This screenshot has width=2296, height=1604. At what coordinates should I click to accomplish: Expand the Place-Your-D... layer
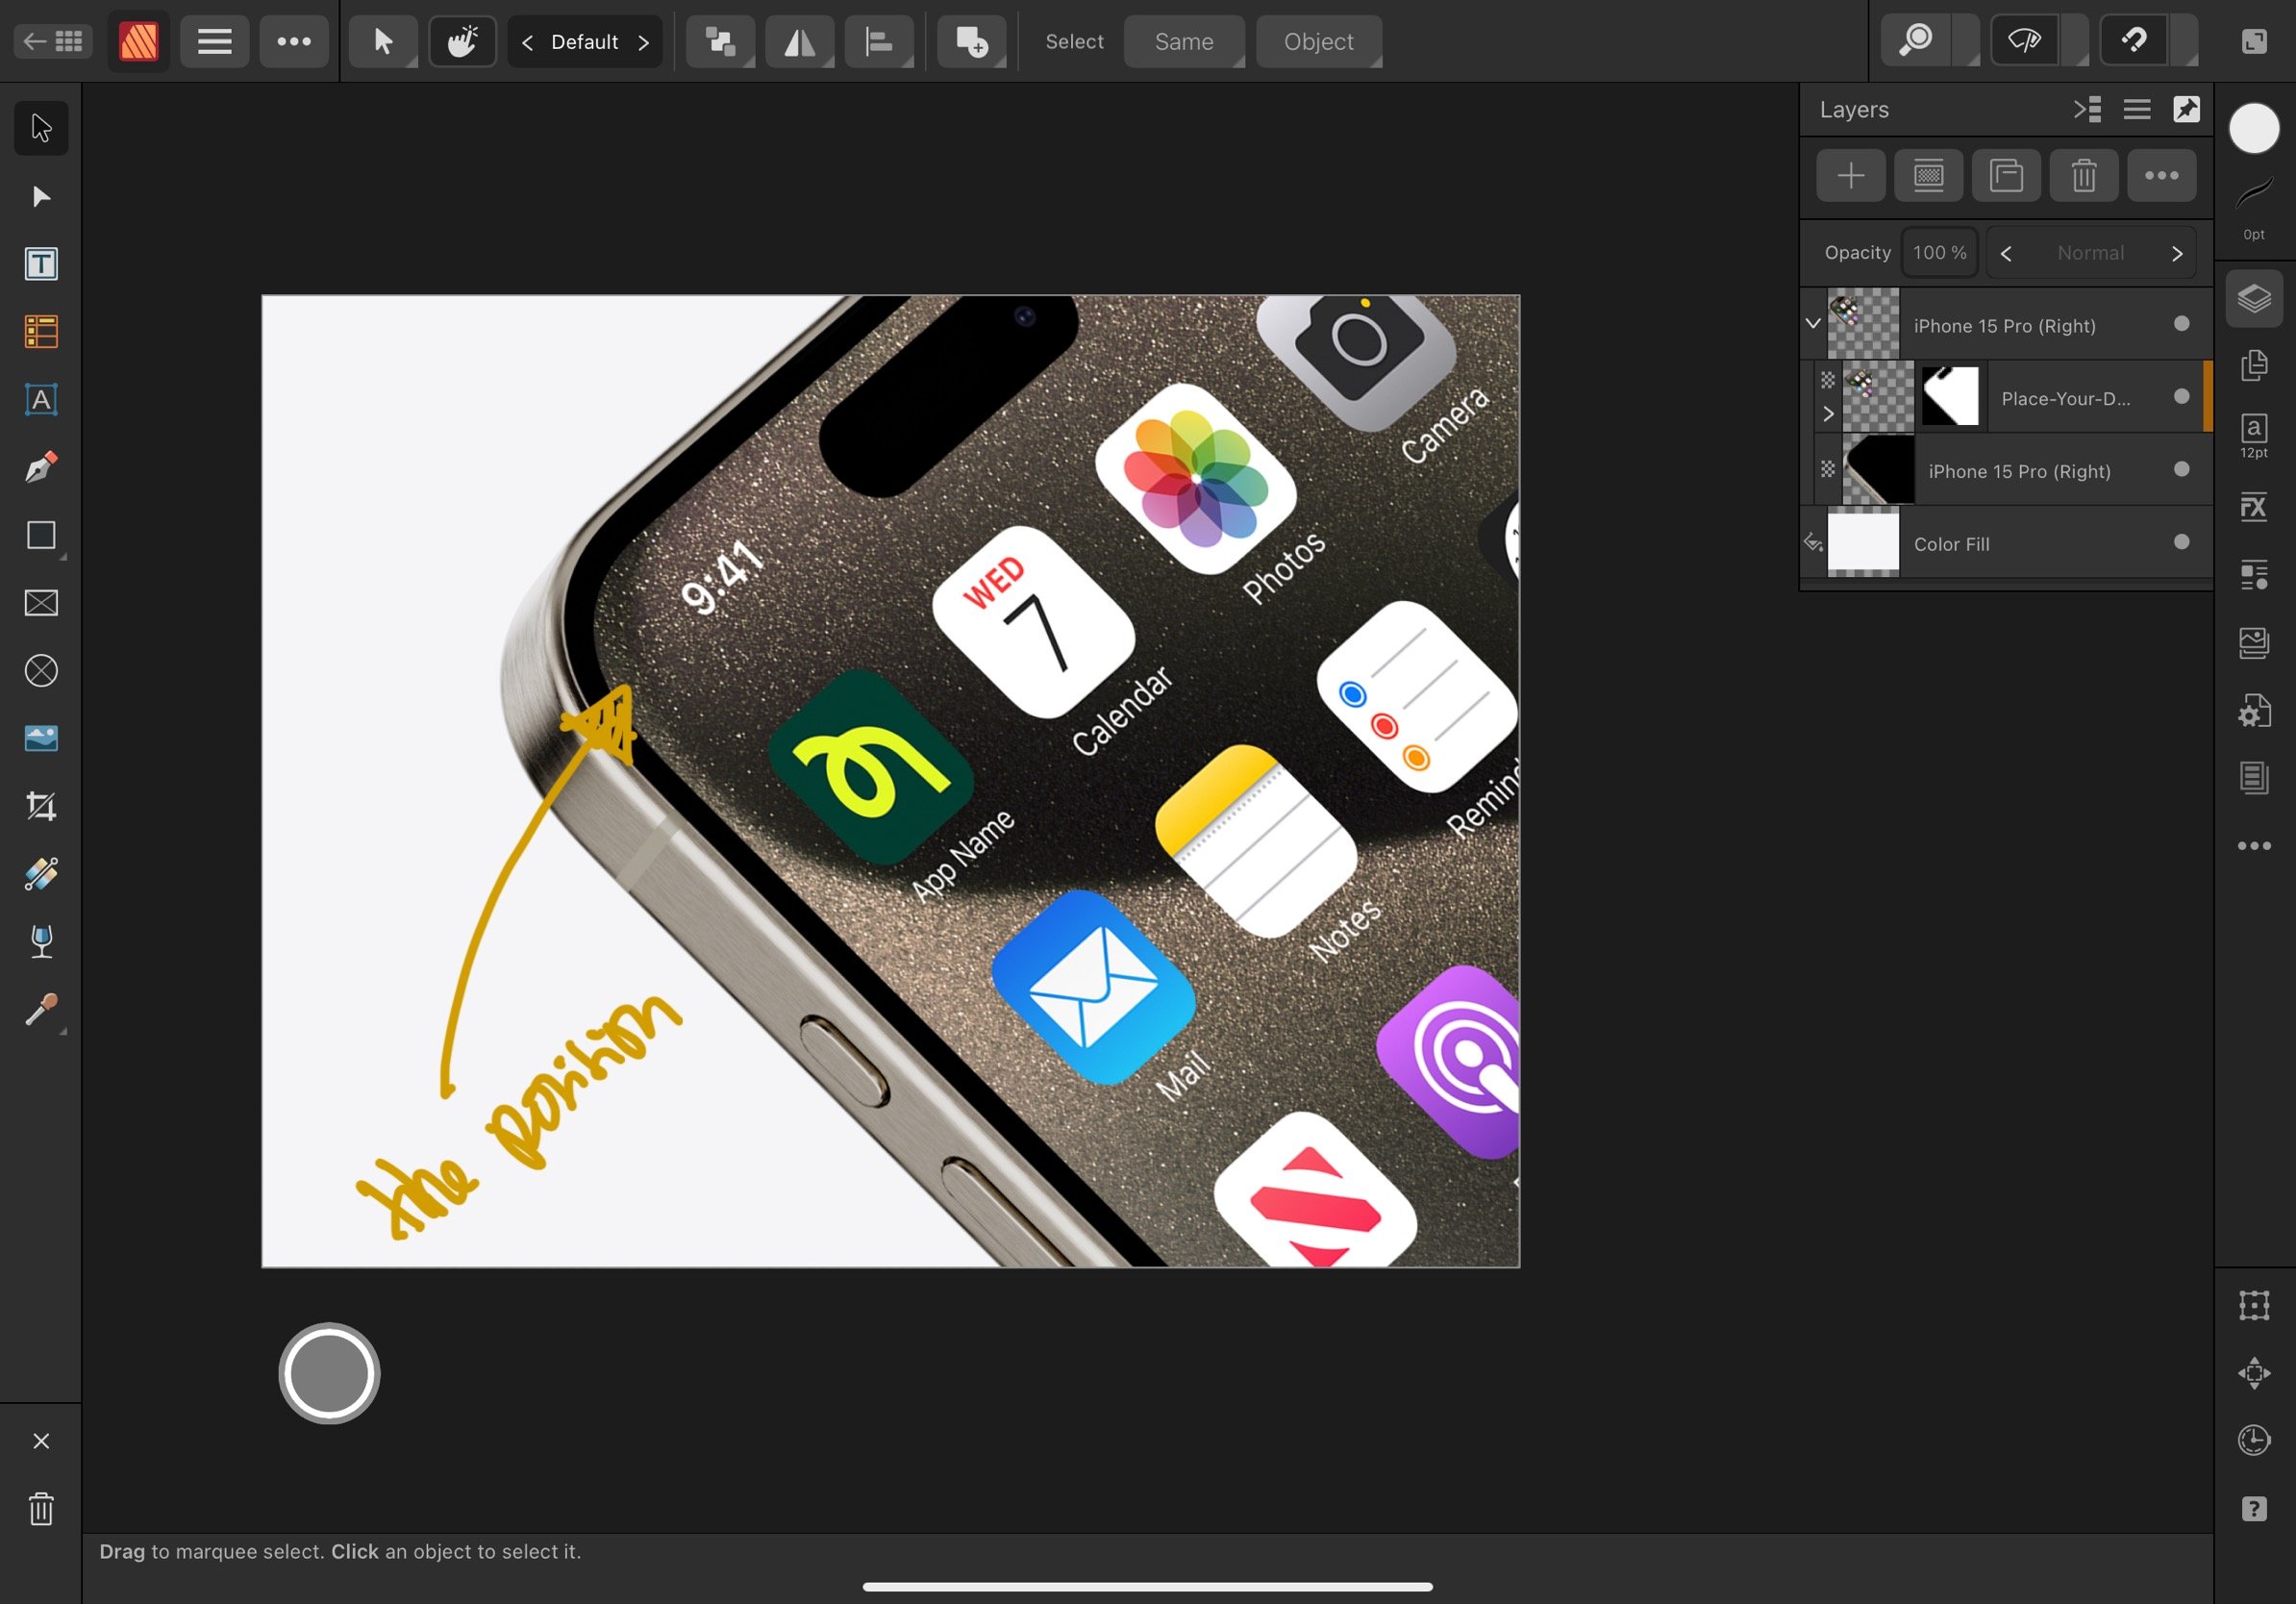point(1828,414)
